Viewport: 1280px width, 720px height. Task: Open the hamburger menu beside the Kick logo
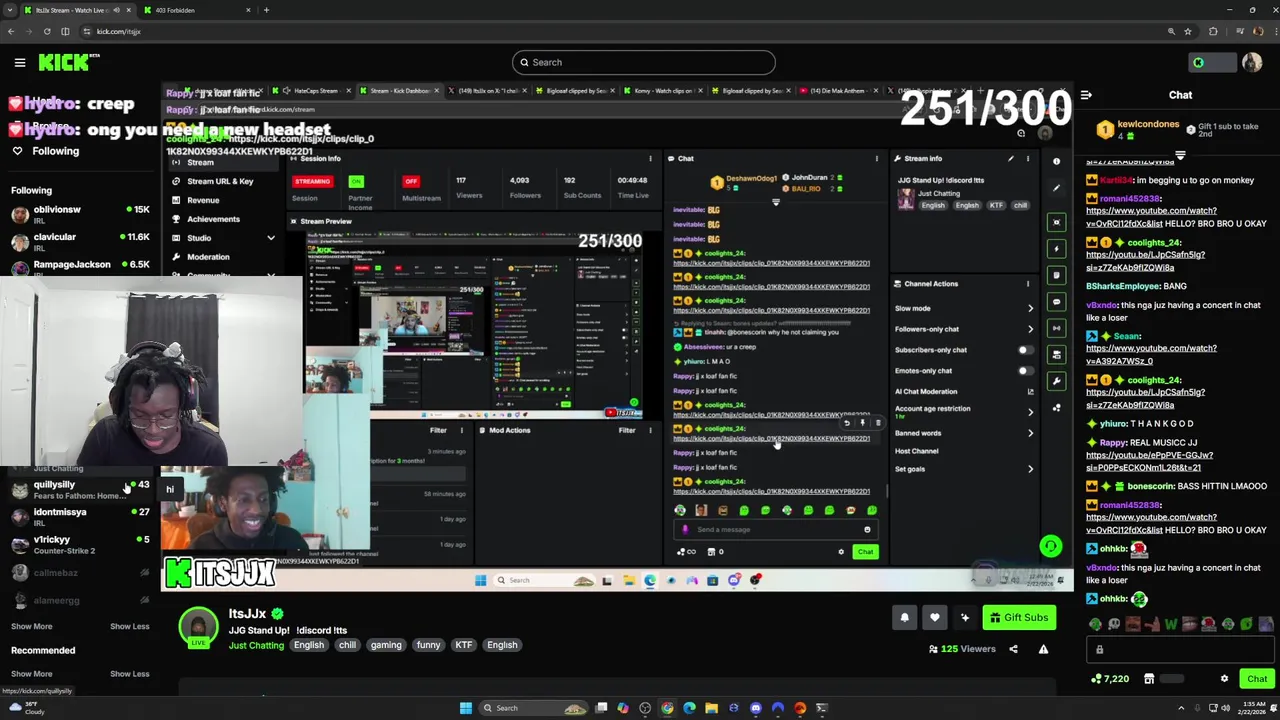(x=20, y=63)
